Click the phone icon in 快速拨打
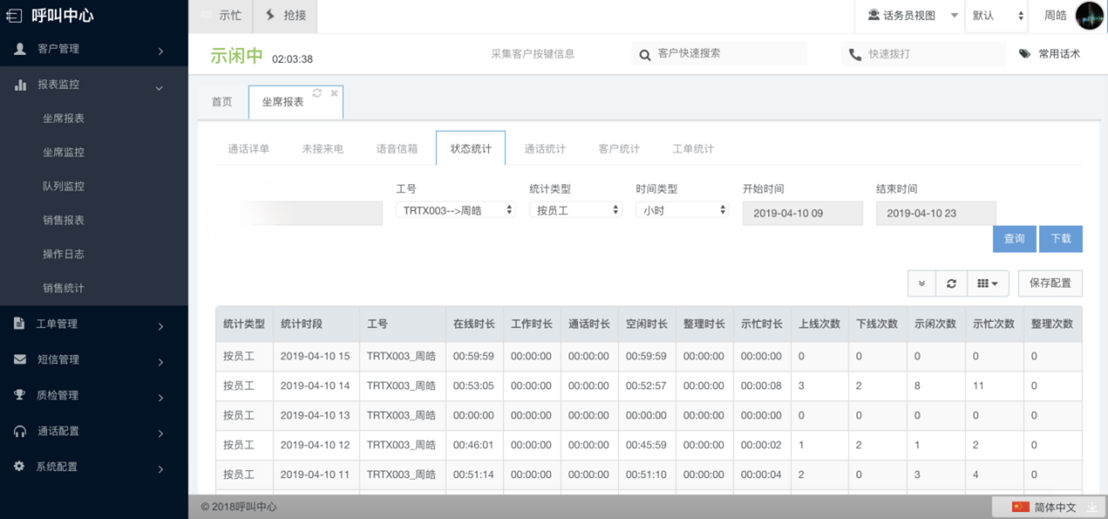 tap(855, 55)
